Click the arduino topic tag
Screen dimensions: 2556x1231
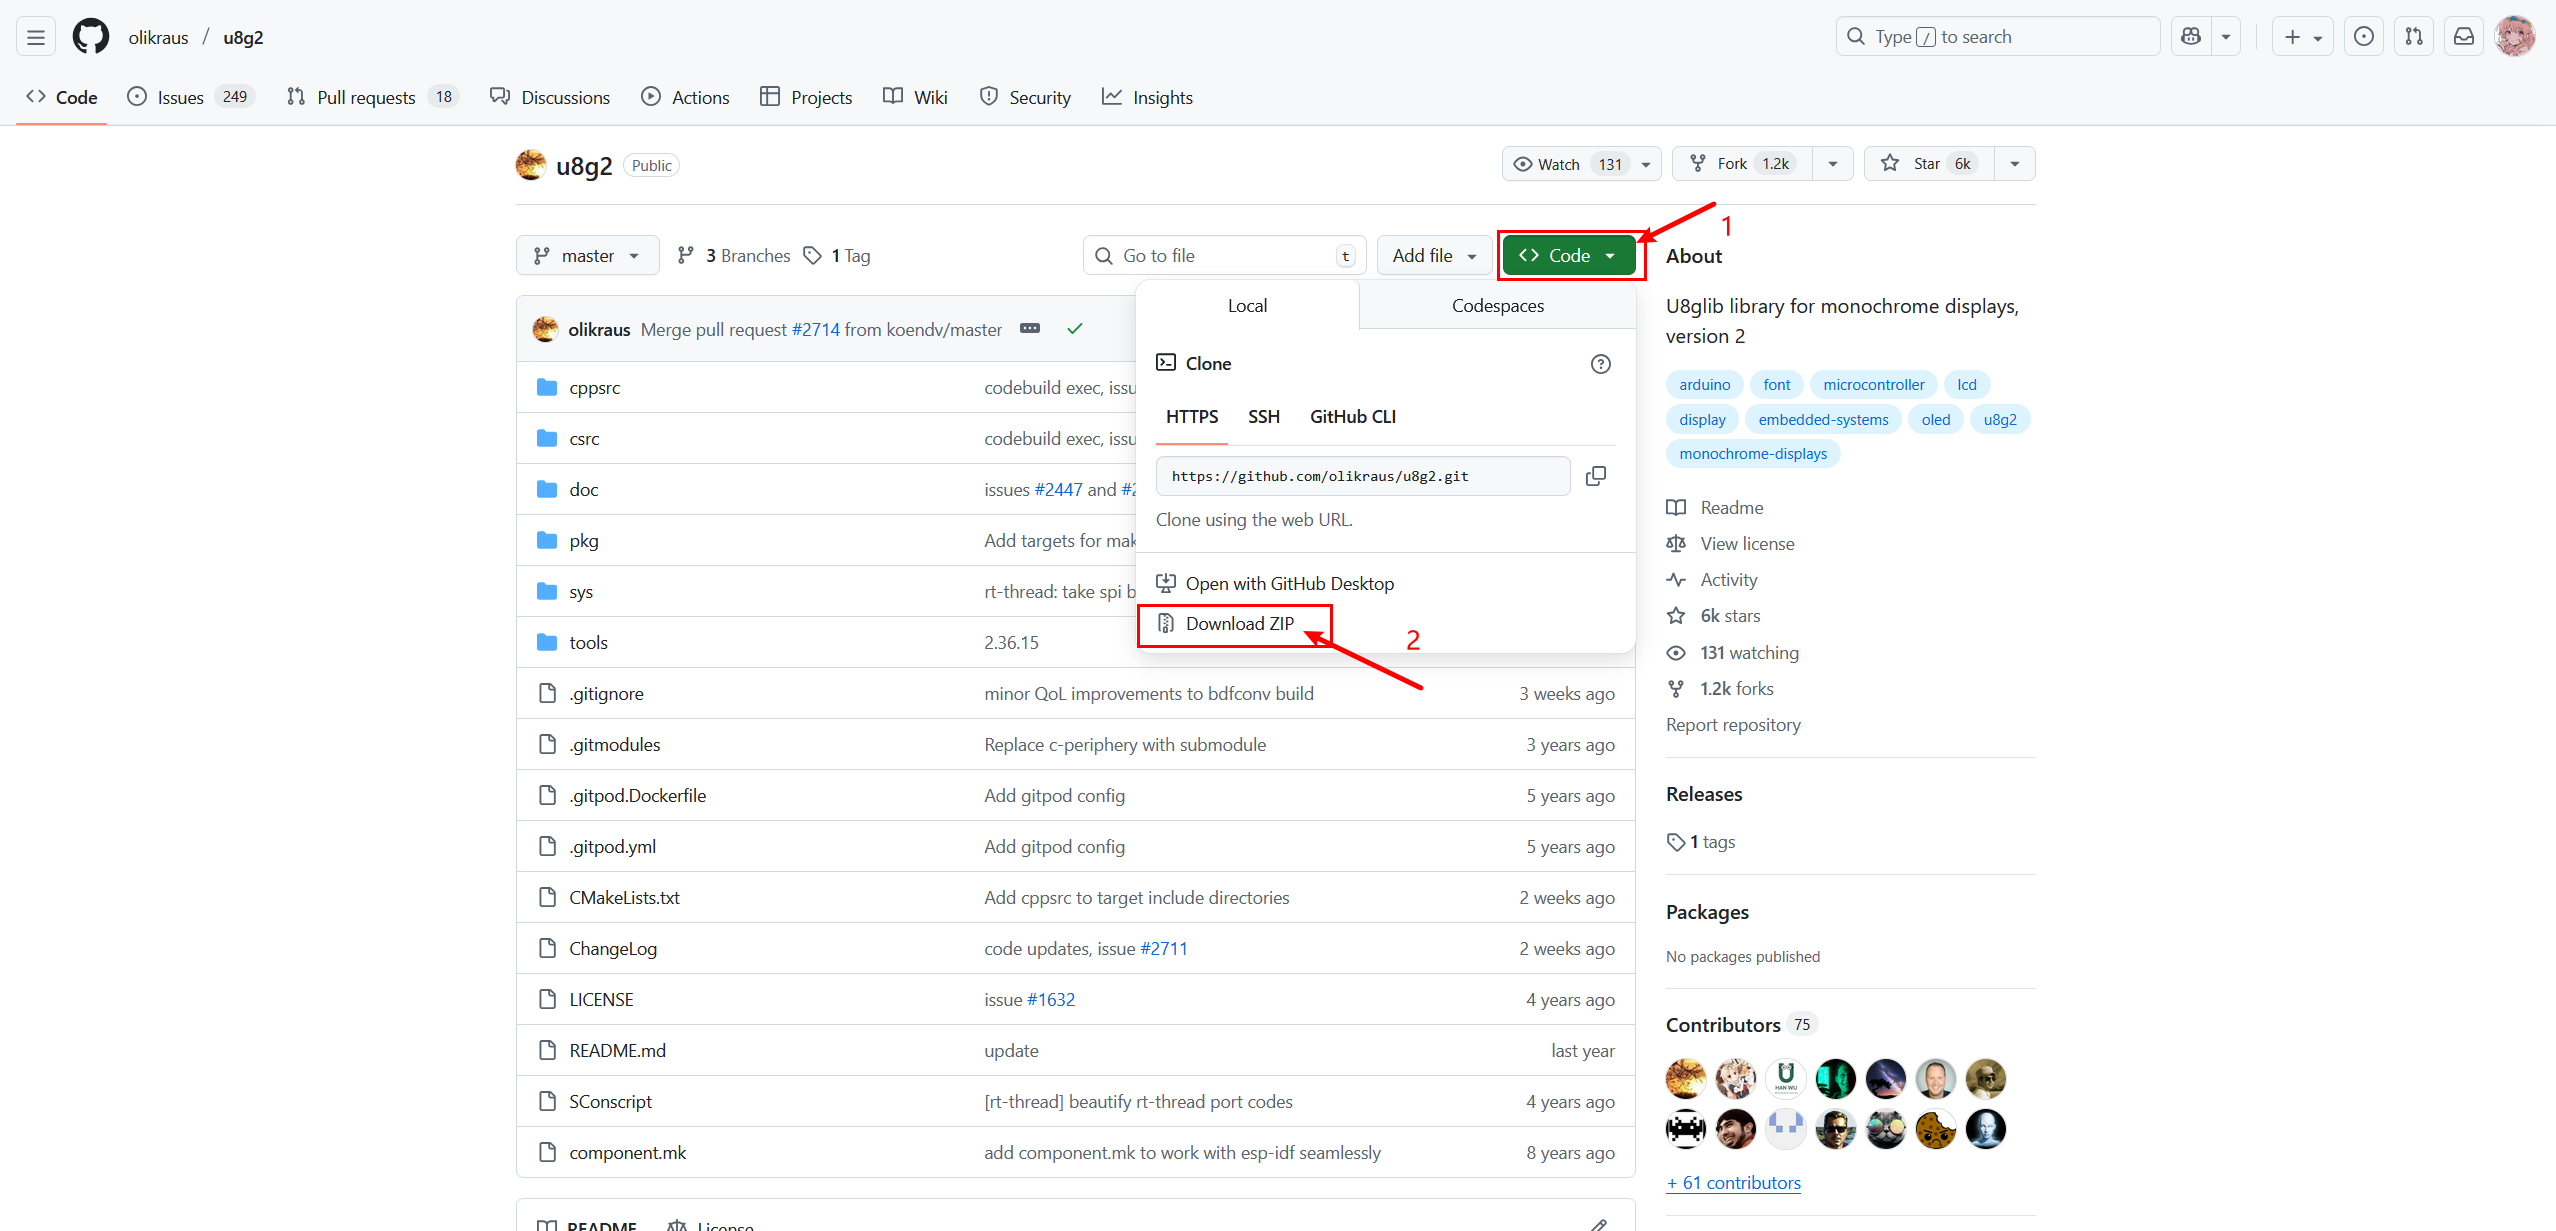1704,385
